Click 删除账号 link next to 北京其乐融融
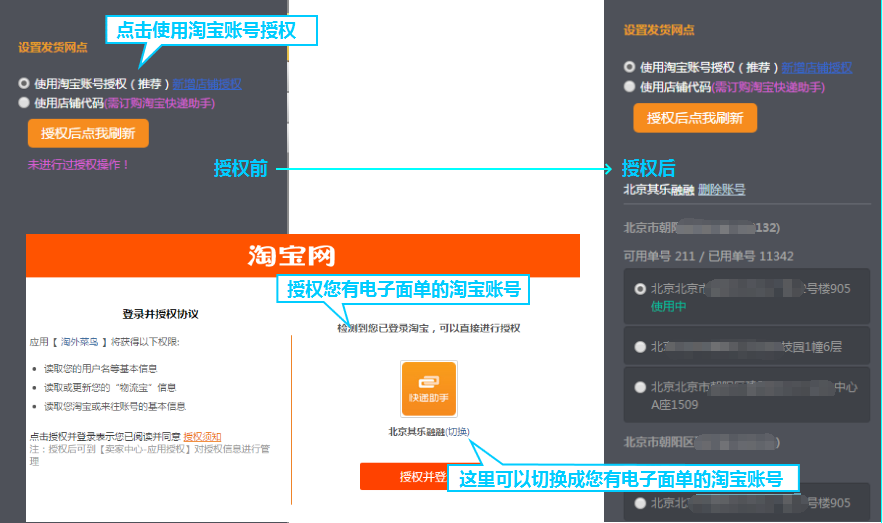 coord(721,190)
